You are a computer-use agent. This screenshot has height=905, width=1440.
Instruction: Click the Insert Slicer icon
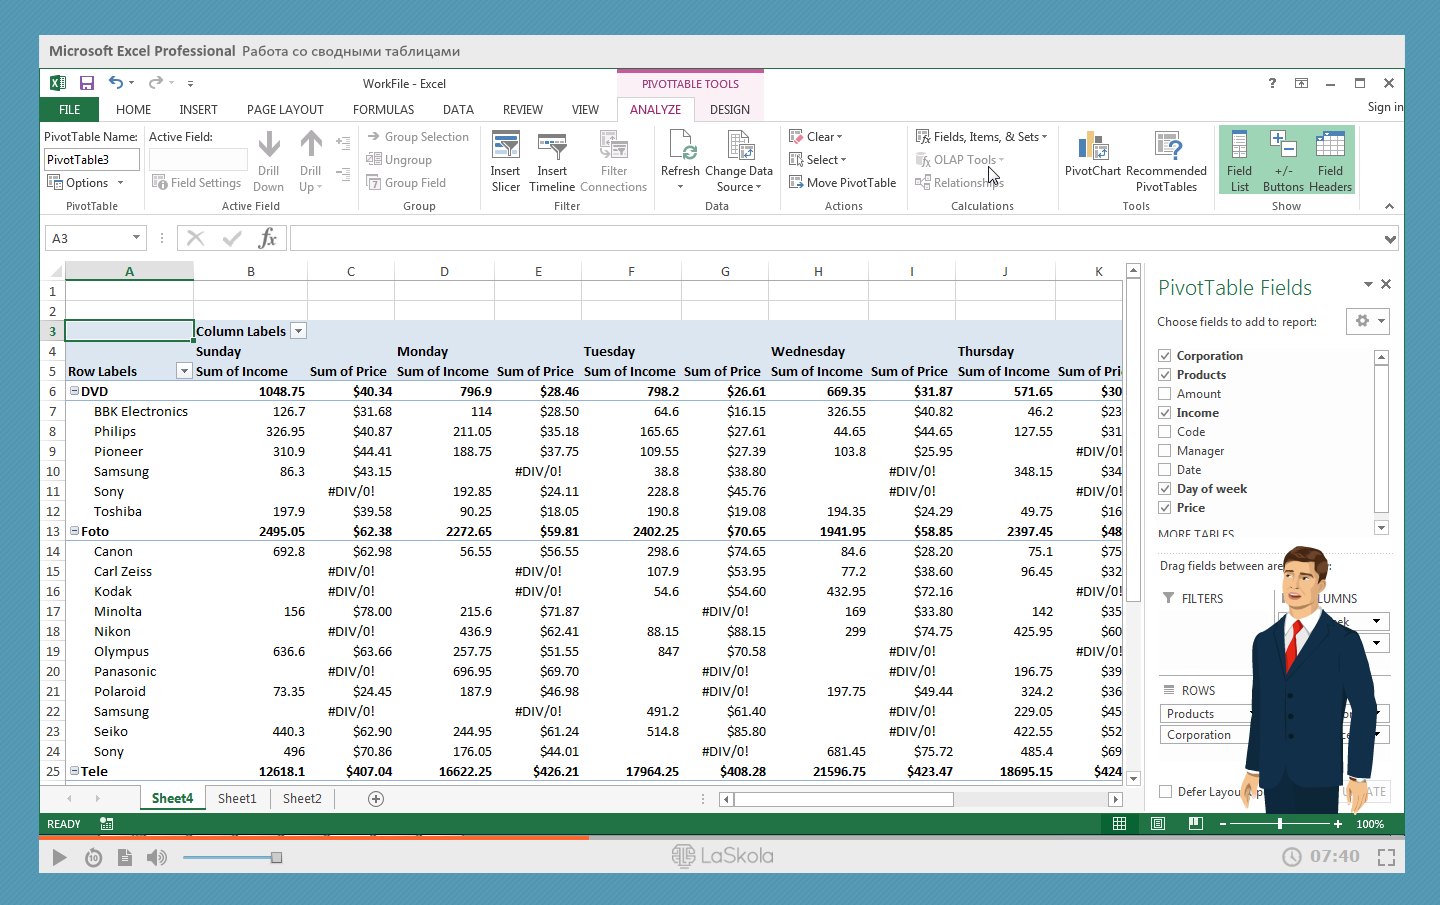click(505, 148)
